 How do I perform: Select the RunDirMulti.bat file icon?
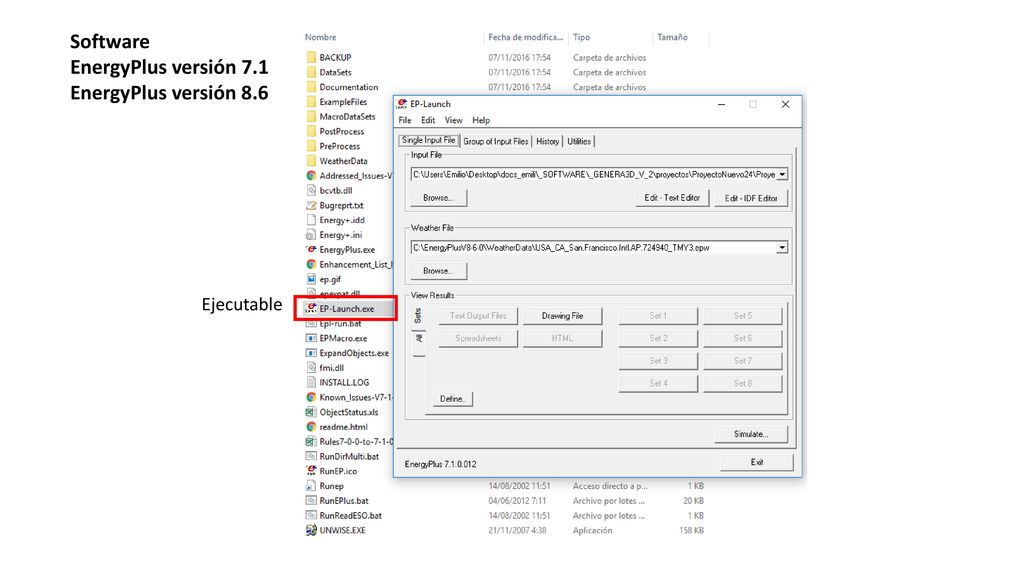[x=312, y=456]
